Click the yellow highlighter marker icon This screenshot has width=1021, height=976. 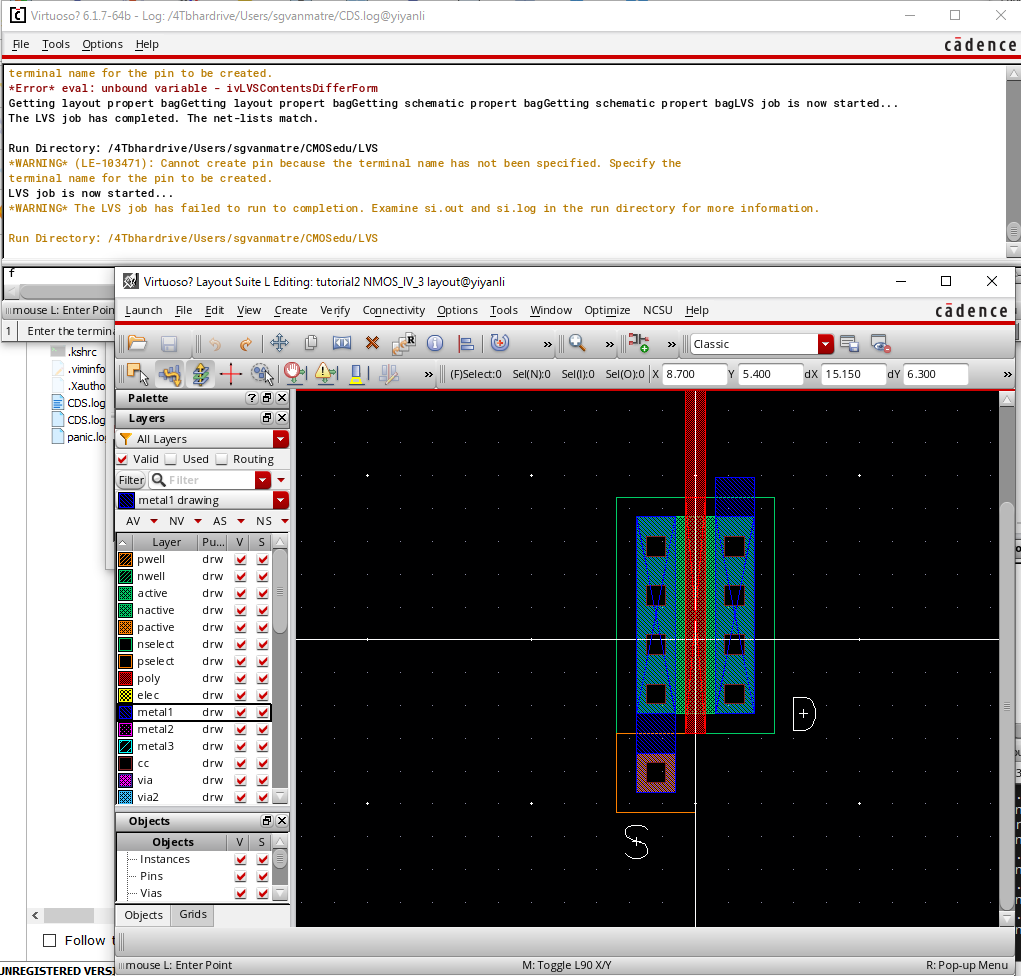357,374
